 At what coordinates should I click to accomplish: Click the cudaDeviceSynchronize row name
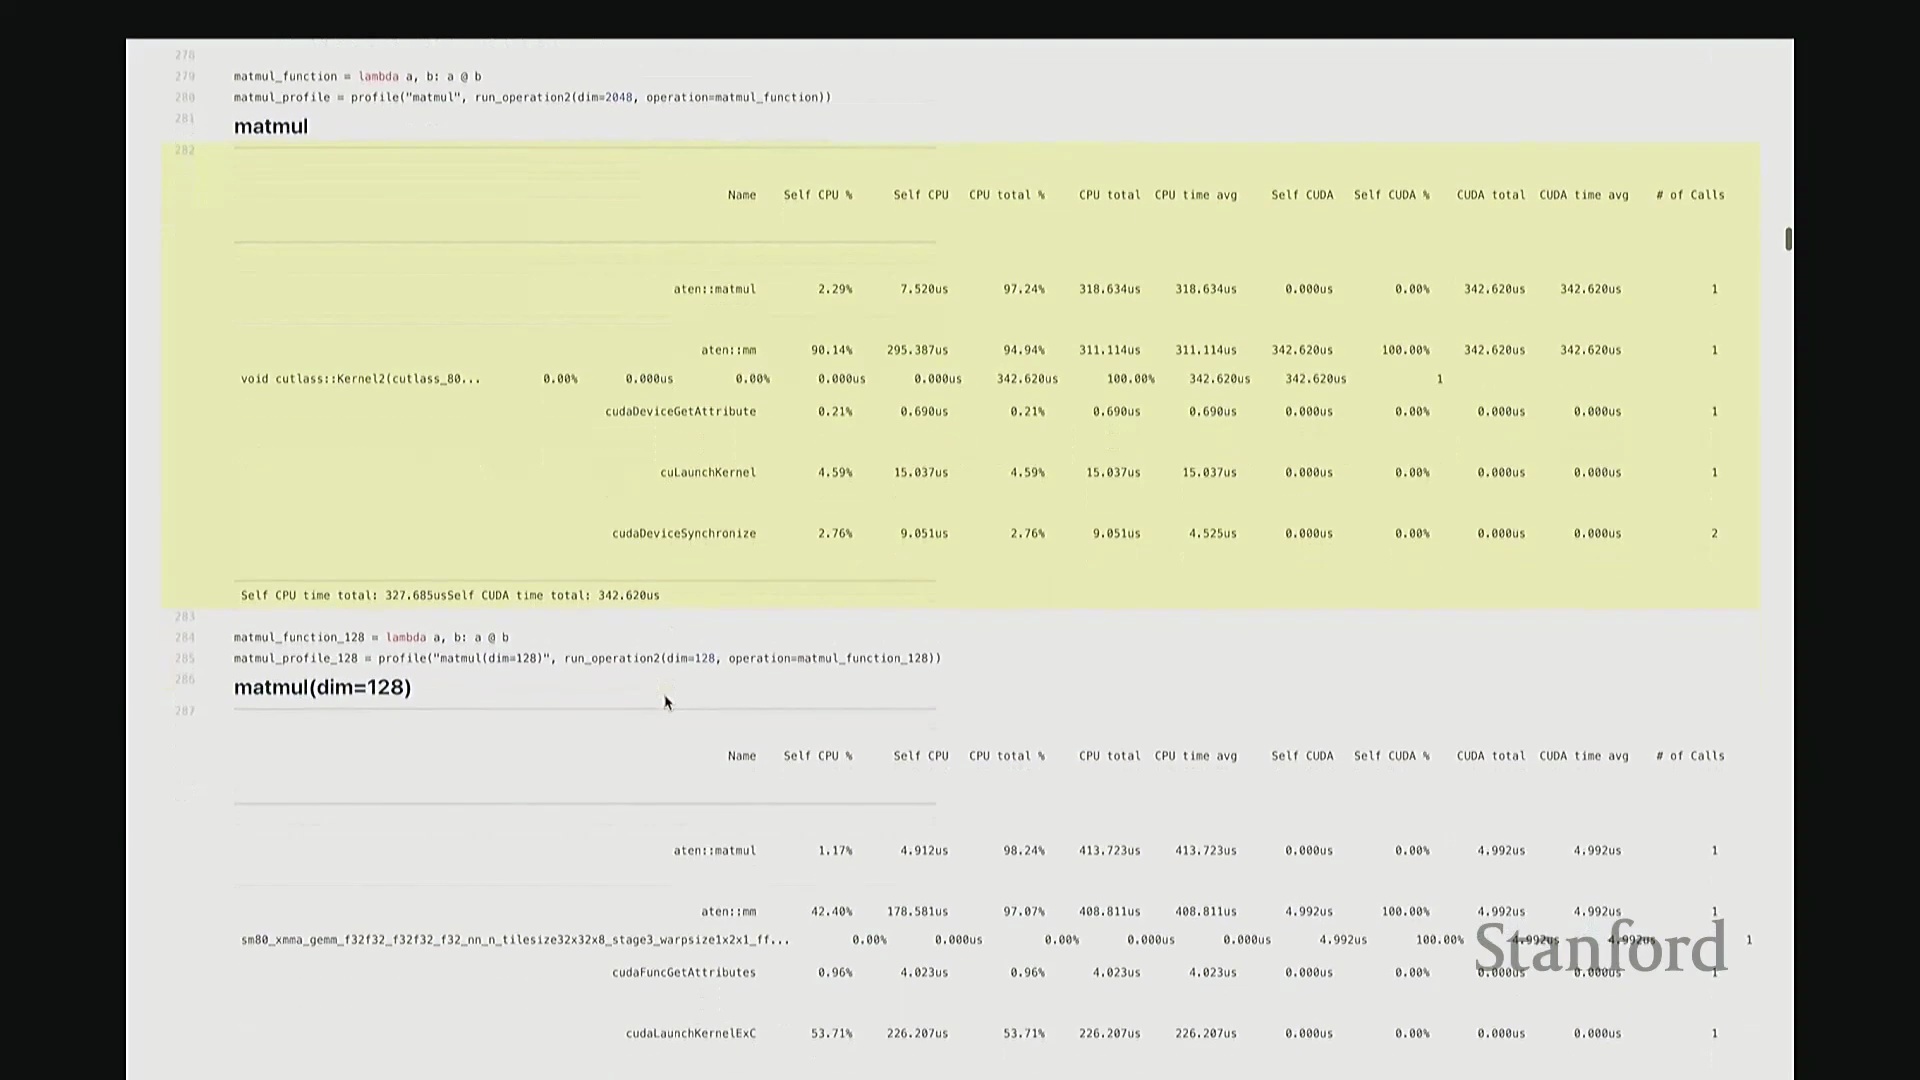(684, 534)
